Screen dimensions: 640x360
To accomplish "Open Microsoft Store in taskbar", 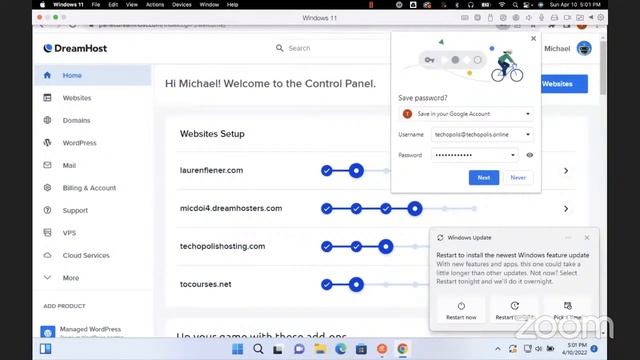I will click(x=361, y=349).
